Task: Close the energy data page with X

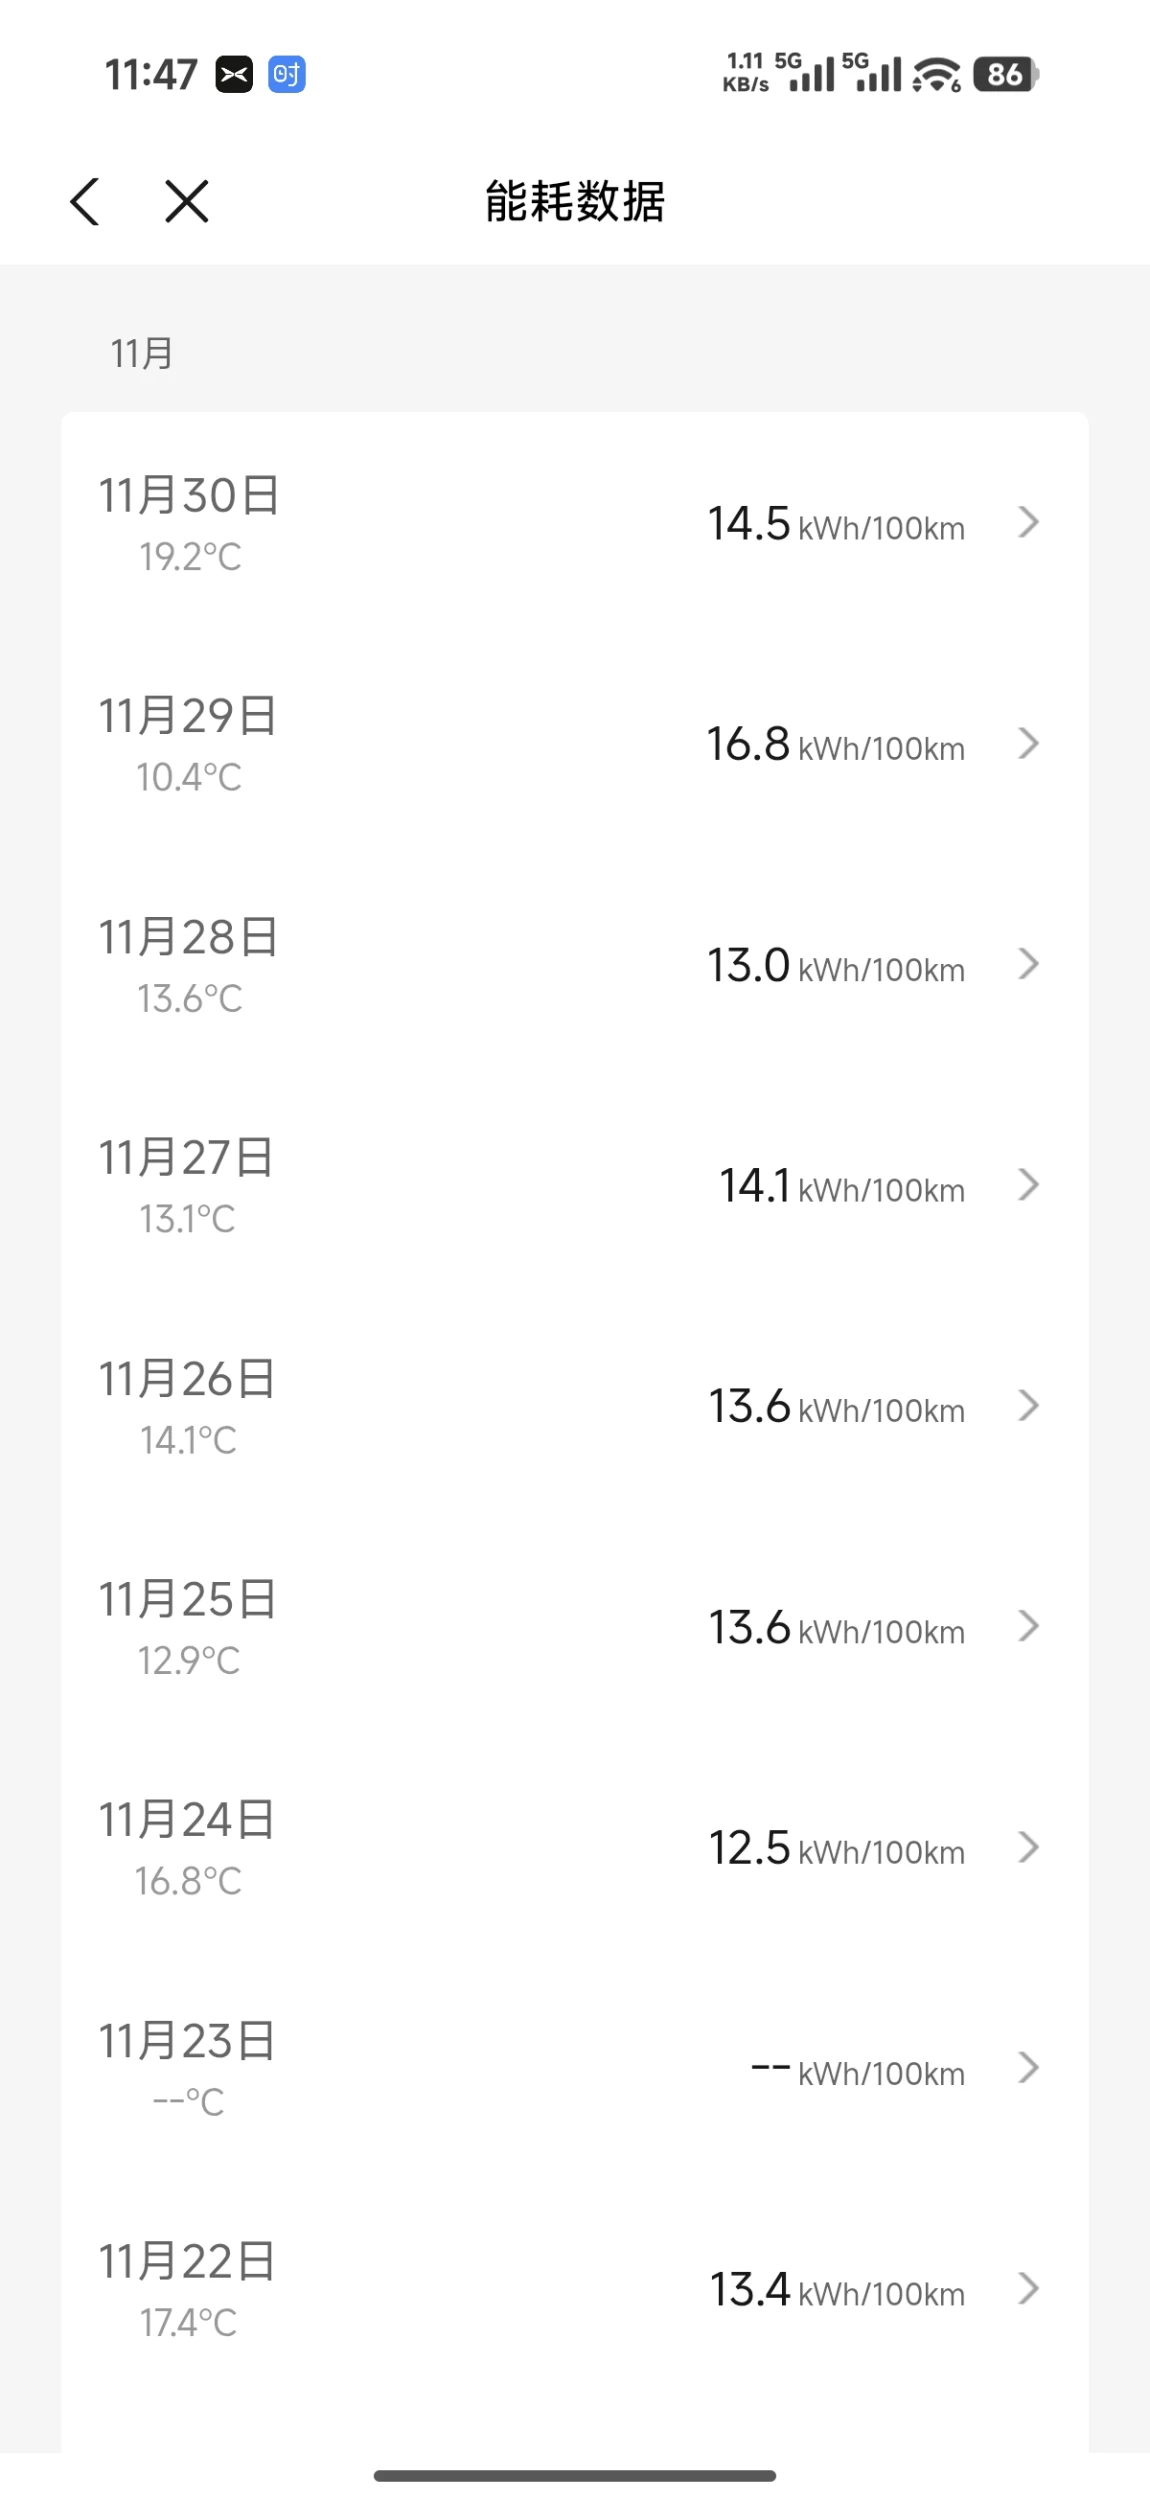Action: click(187, 201)
